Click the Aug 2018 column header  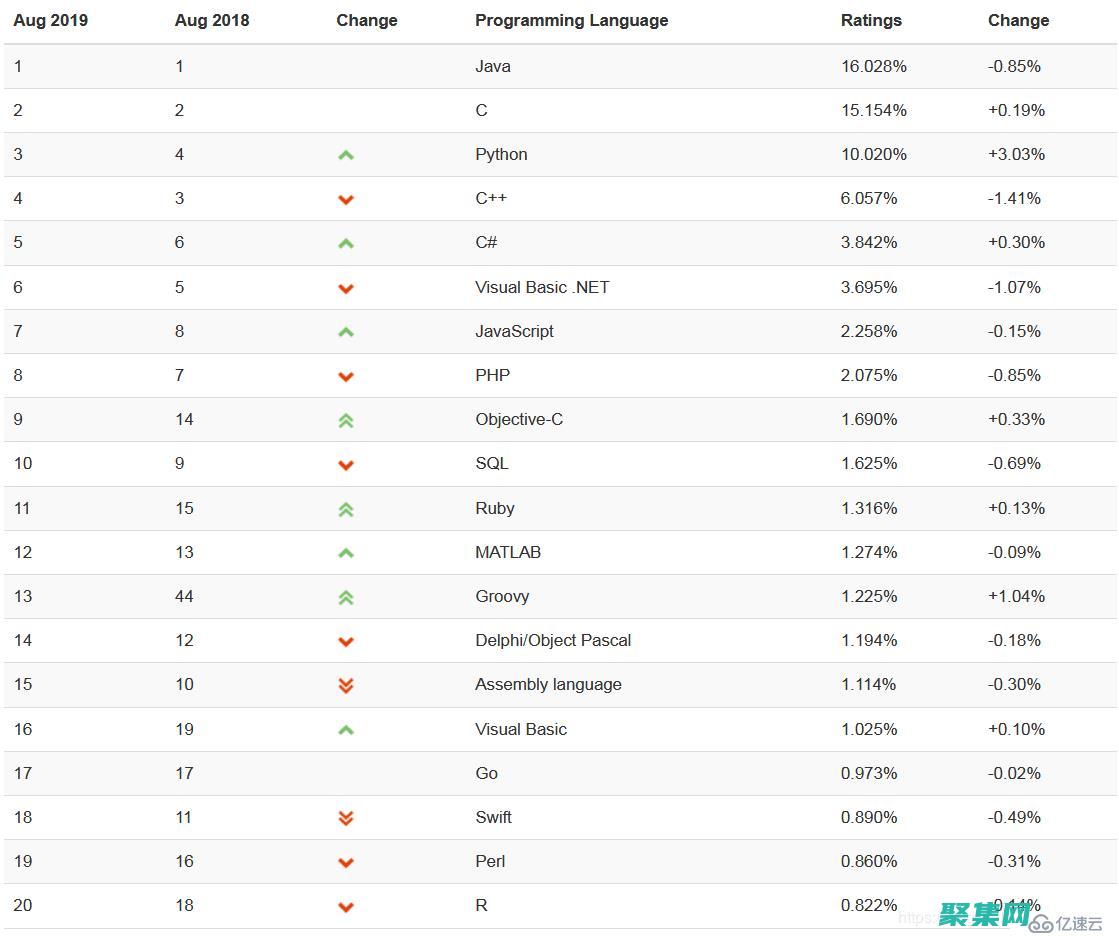click(212, 20)
